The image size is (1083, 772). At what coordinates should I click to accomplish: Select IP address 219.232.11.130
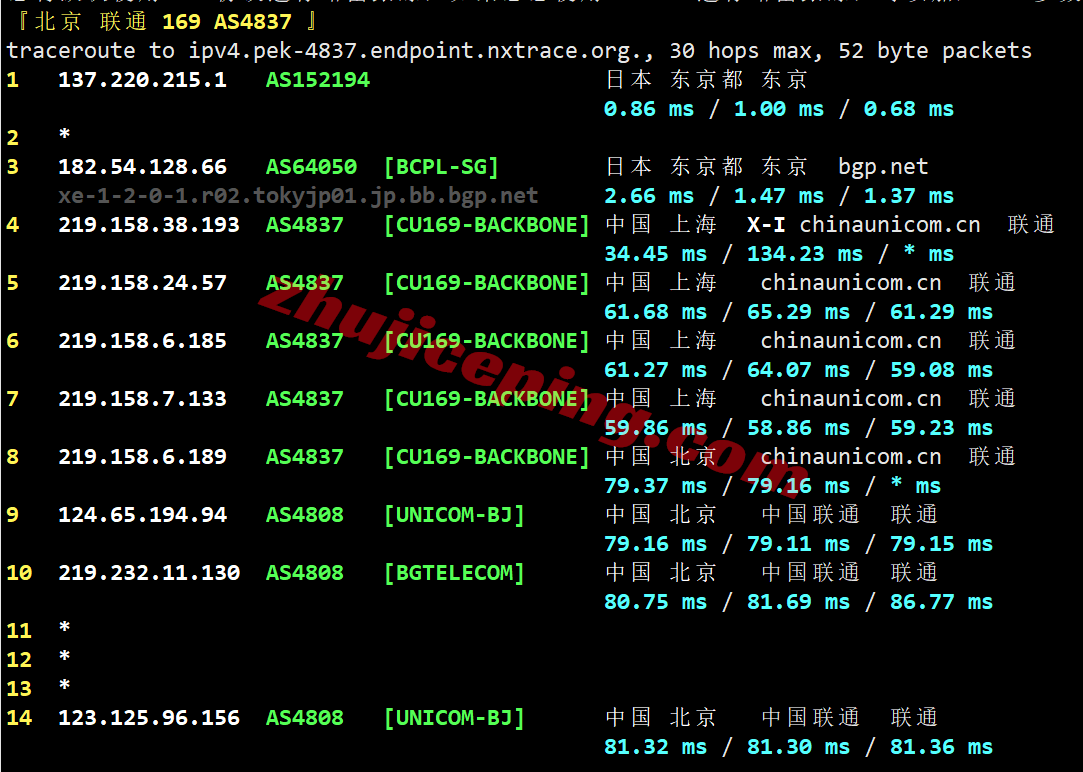[x=148, y=573]
